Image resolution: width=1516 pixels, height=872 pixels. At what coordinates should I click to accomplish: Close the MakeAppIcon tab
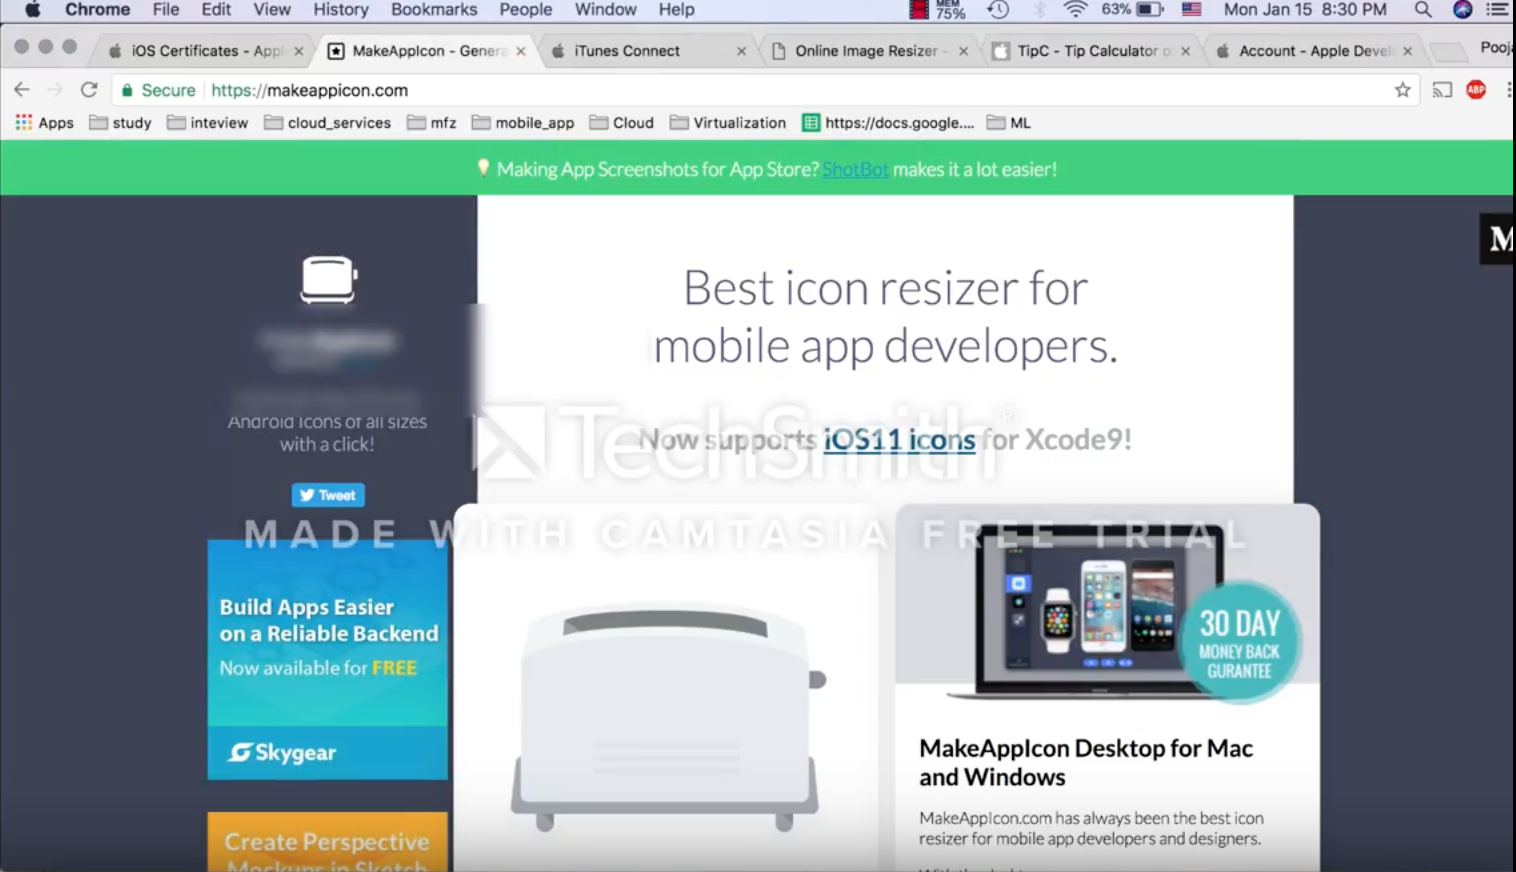point(520,51)
